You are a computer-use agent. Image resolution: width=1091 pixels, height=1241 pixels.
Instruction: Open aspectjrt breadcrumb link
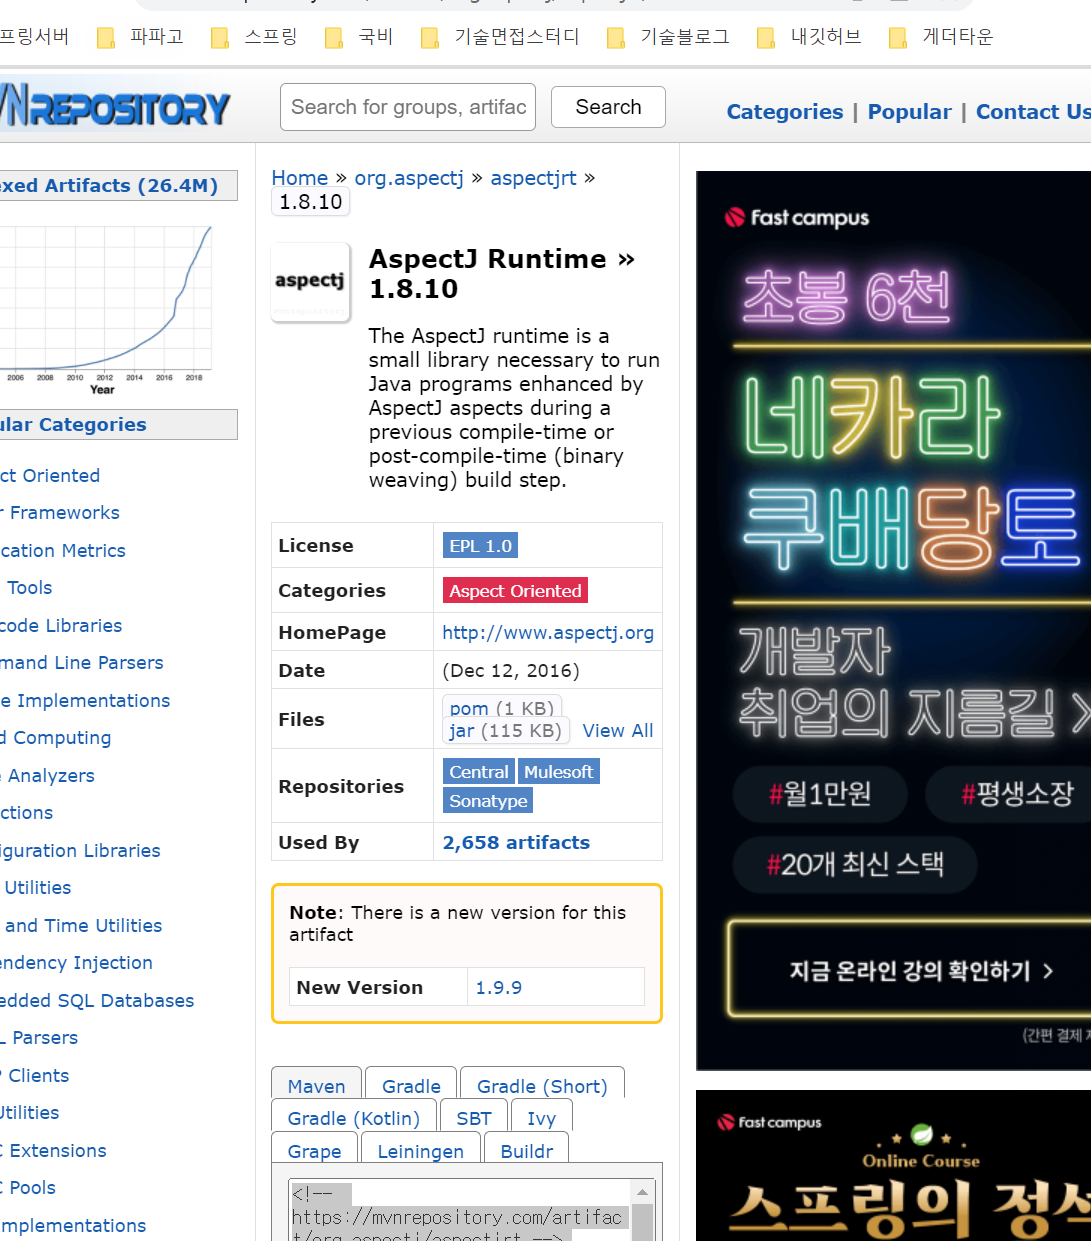click(533, 178)
